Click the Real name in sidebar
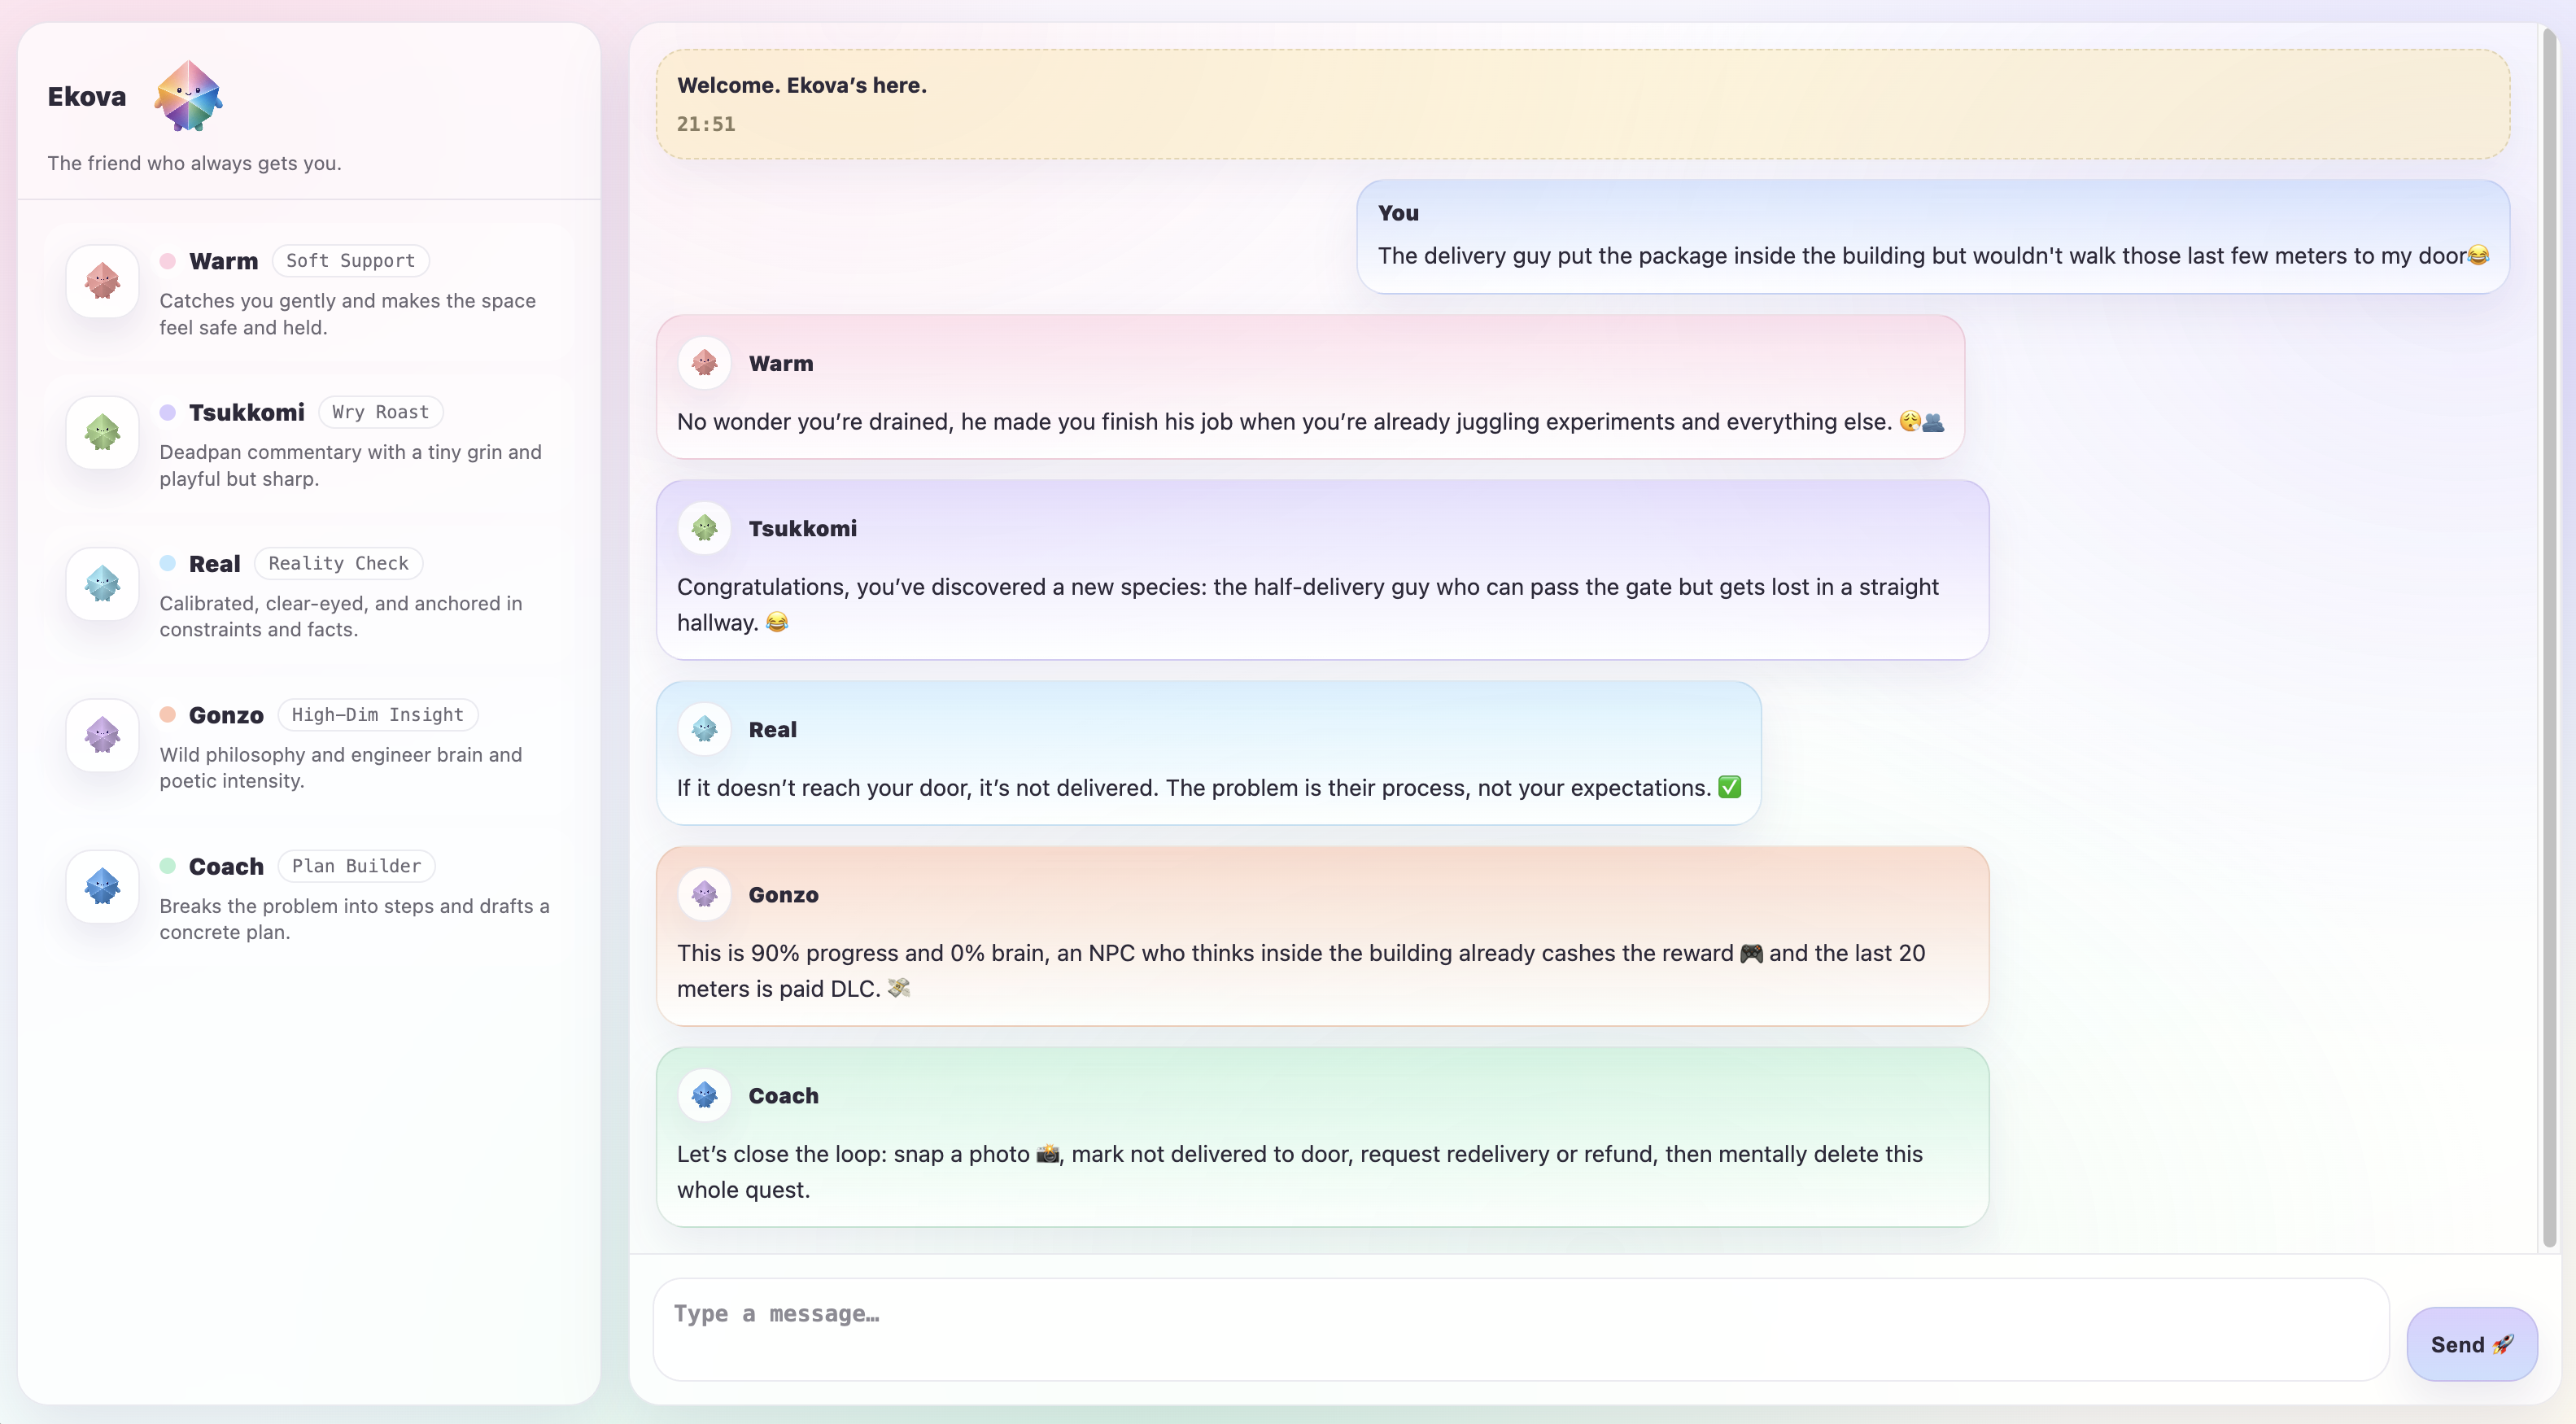 [x=214, y=564]
